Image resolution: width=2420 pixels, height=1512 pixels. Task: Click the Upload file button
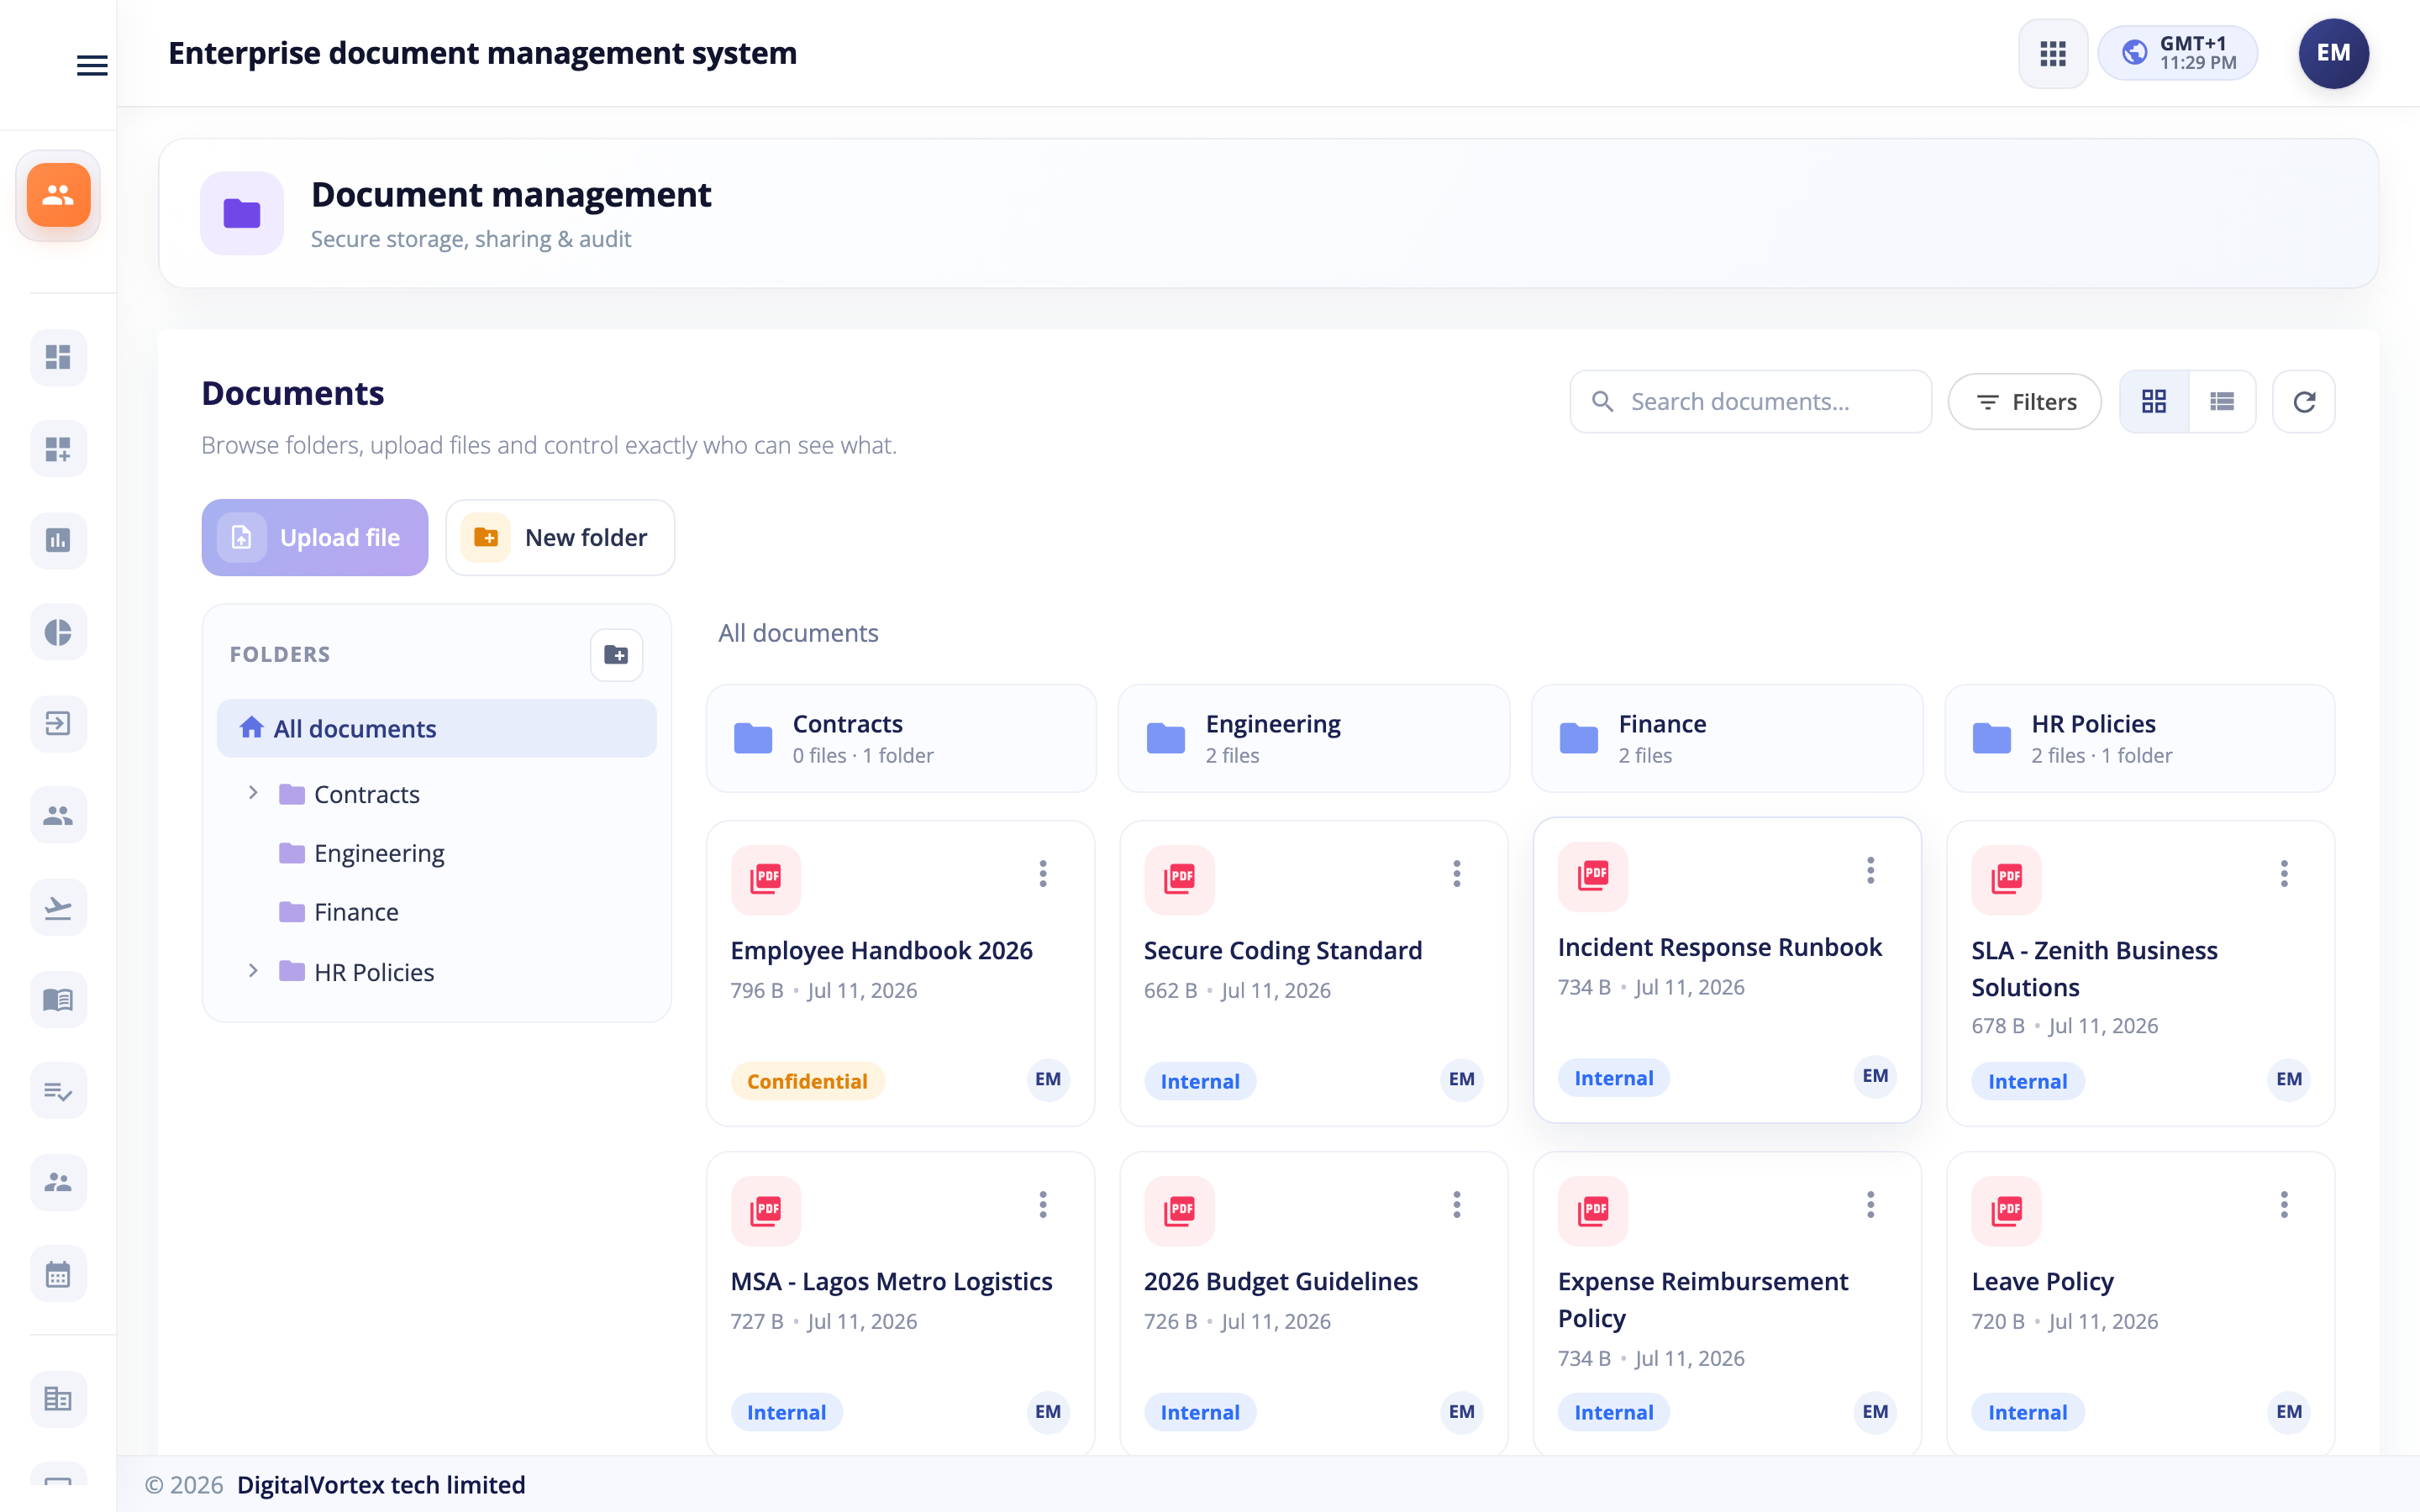tap(315, 538)
